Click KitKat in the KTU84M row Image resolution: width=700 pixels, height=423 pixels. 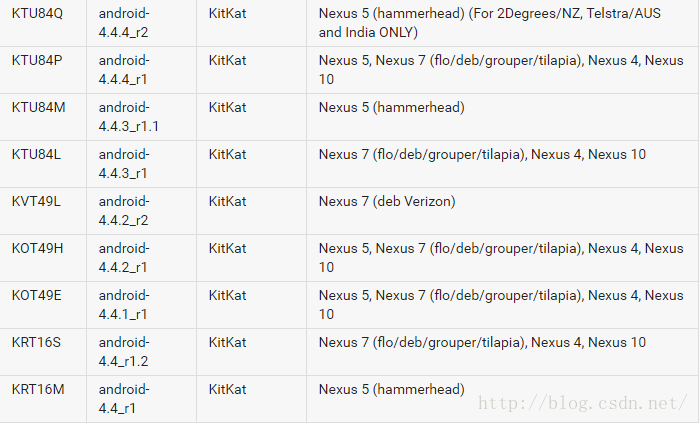pyautogui.click(x=228, y=107)
